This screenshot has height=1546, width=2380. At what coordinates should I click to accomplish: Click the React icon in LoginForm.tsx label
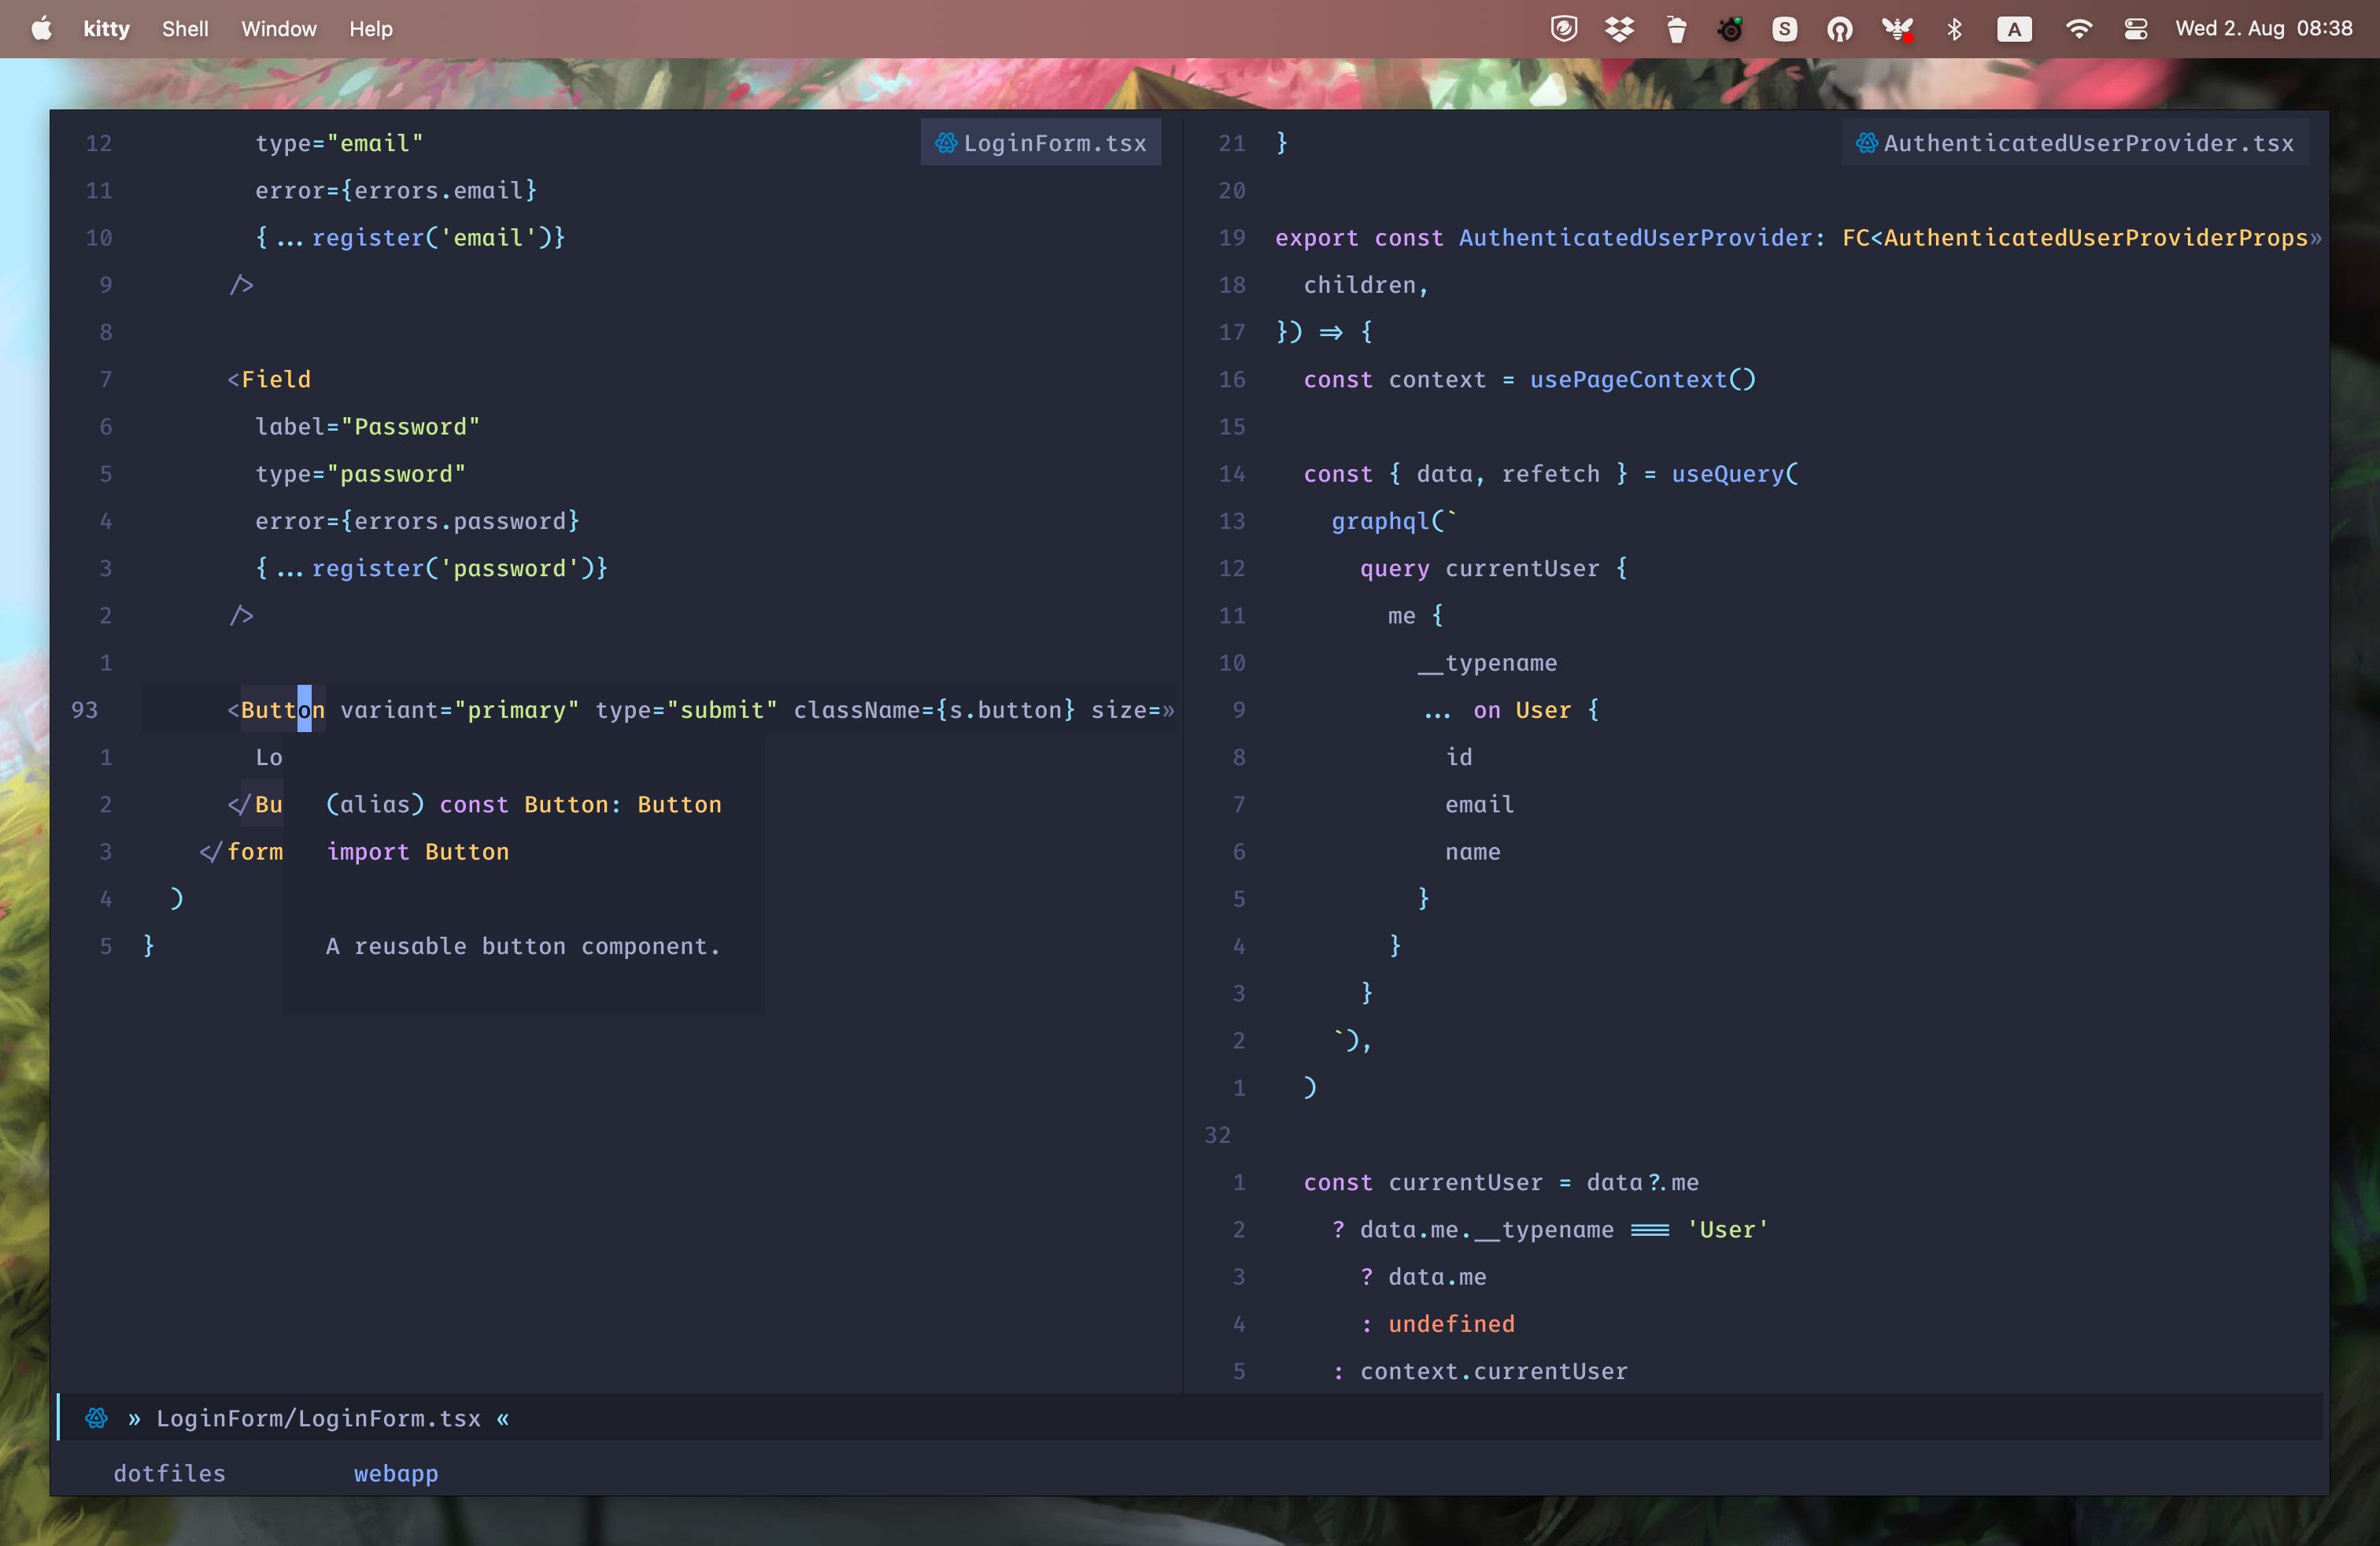point(945,143)
